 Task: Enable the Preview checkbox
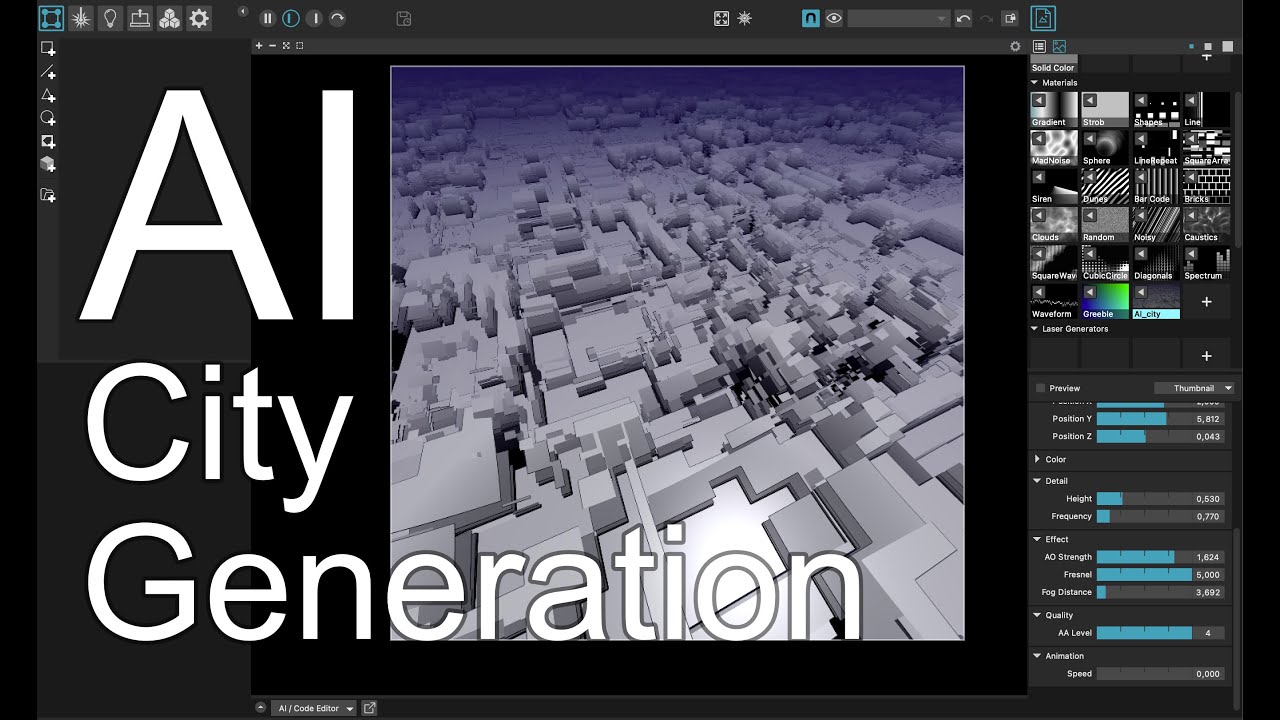[x=1041, y=388]
